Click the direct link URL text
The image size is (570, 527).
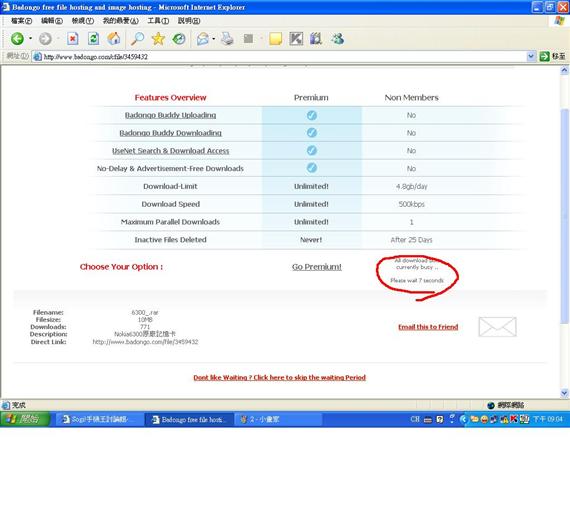145,342
